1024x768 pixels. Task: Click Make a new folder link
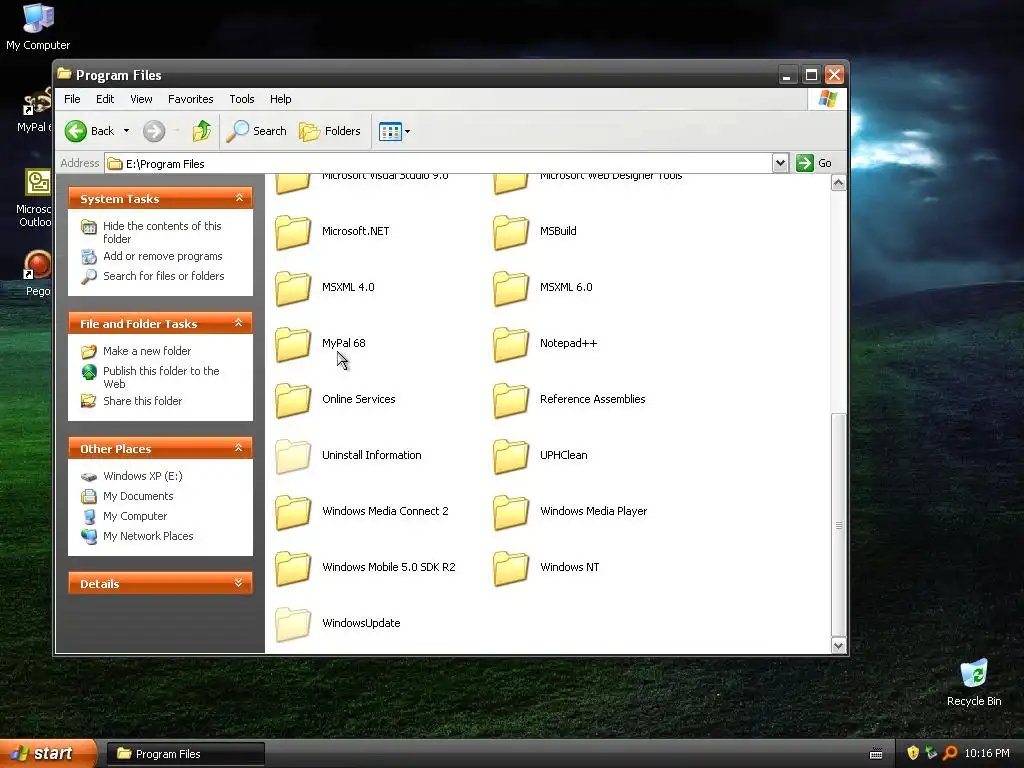[147, 351]
